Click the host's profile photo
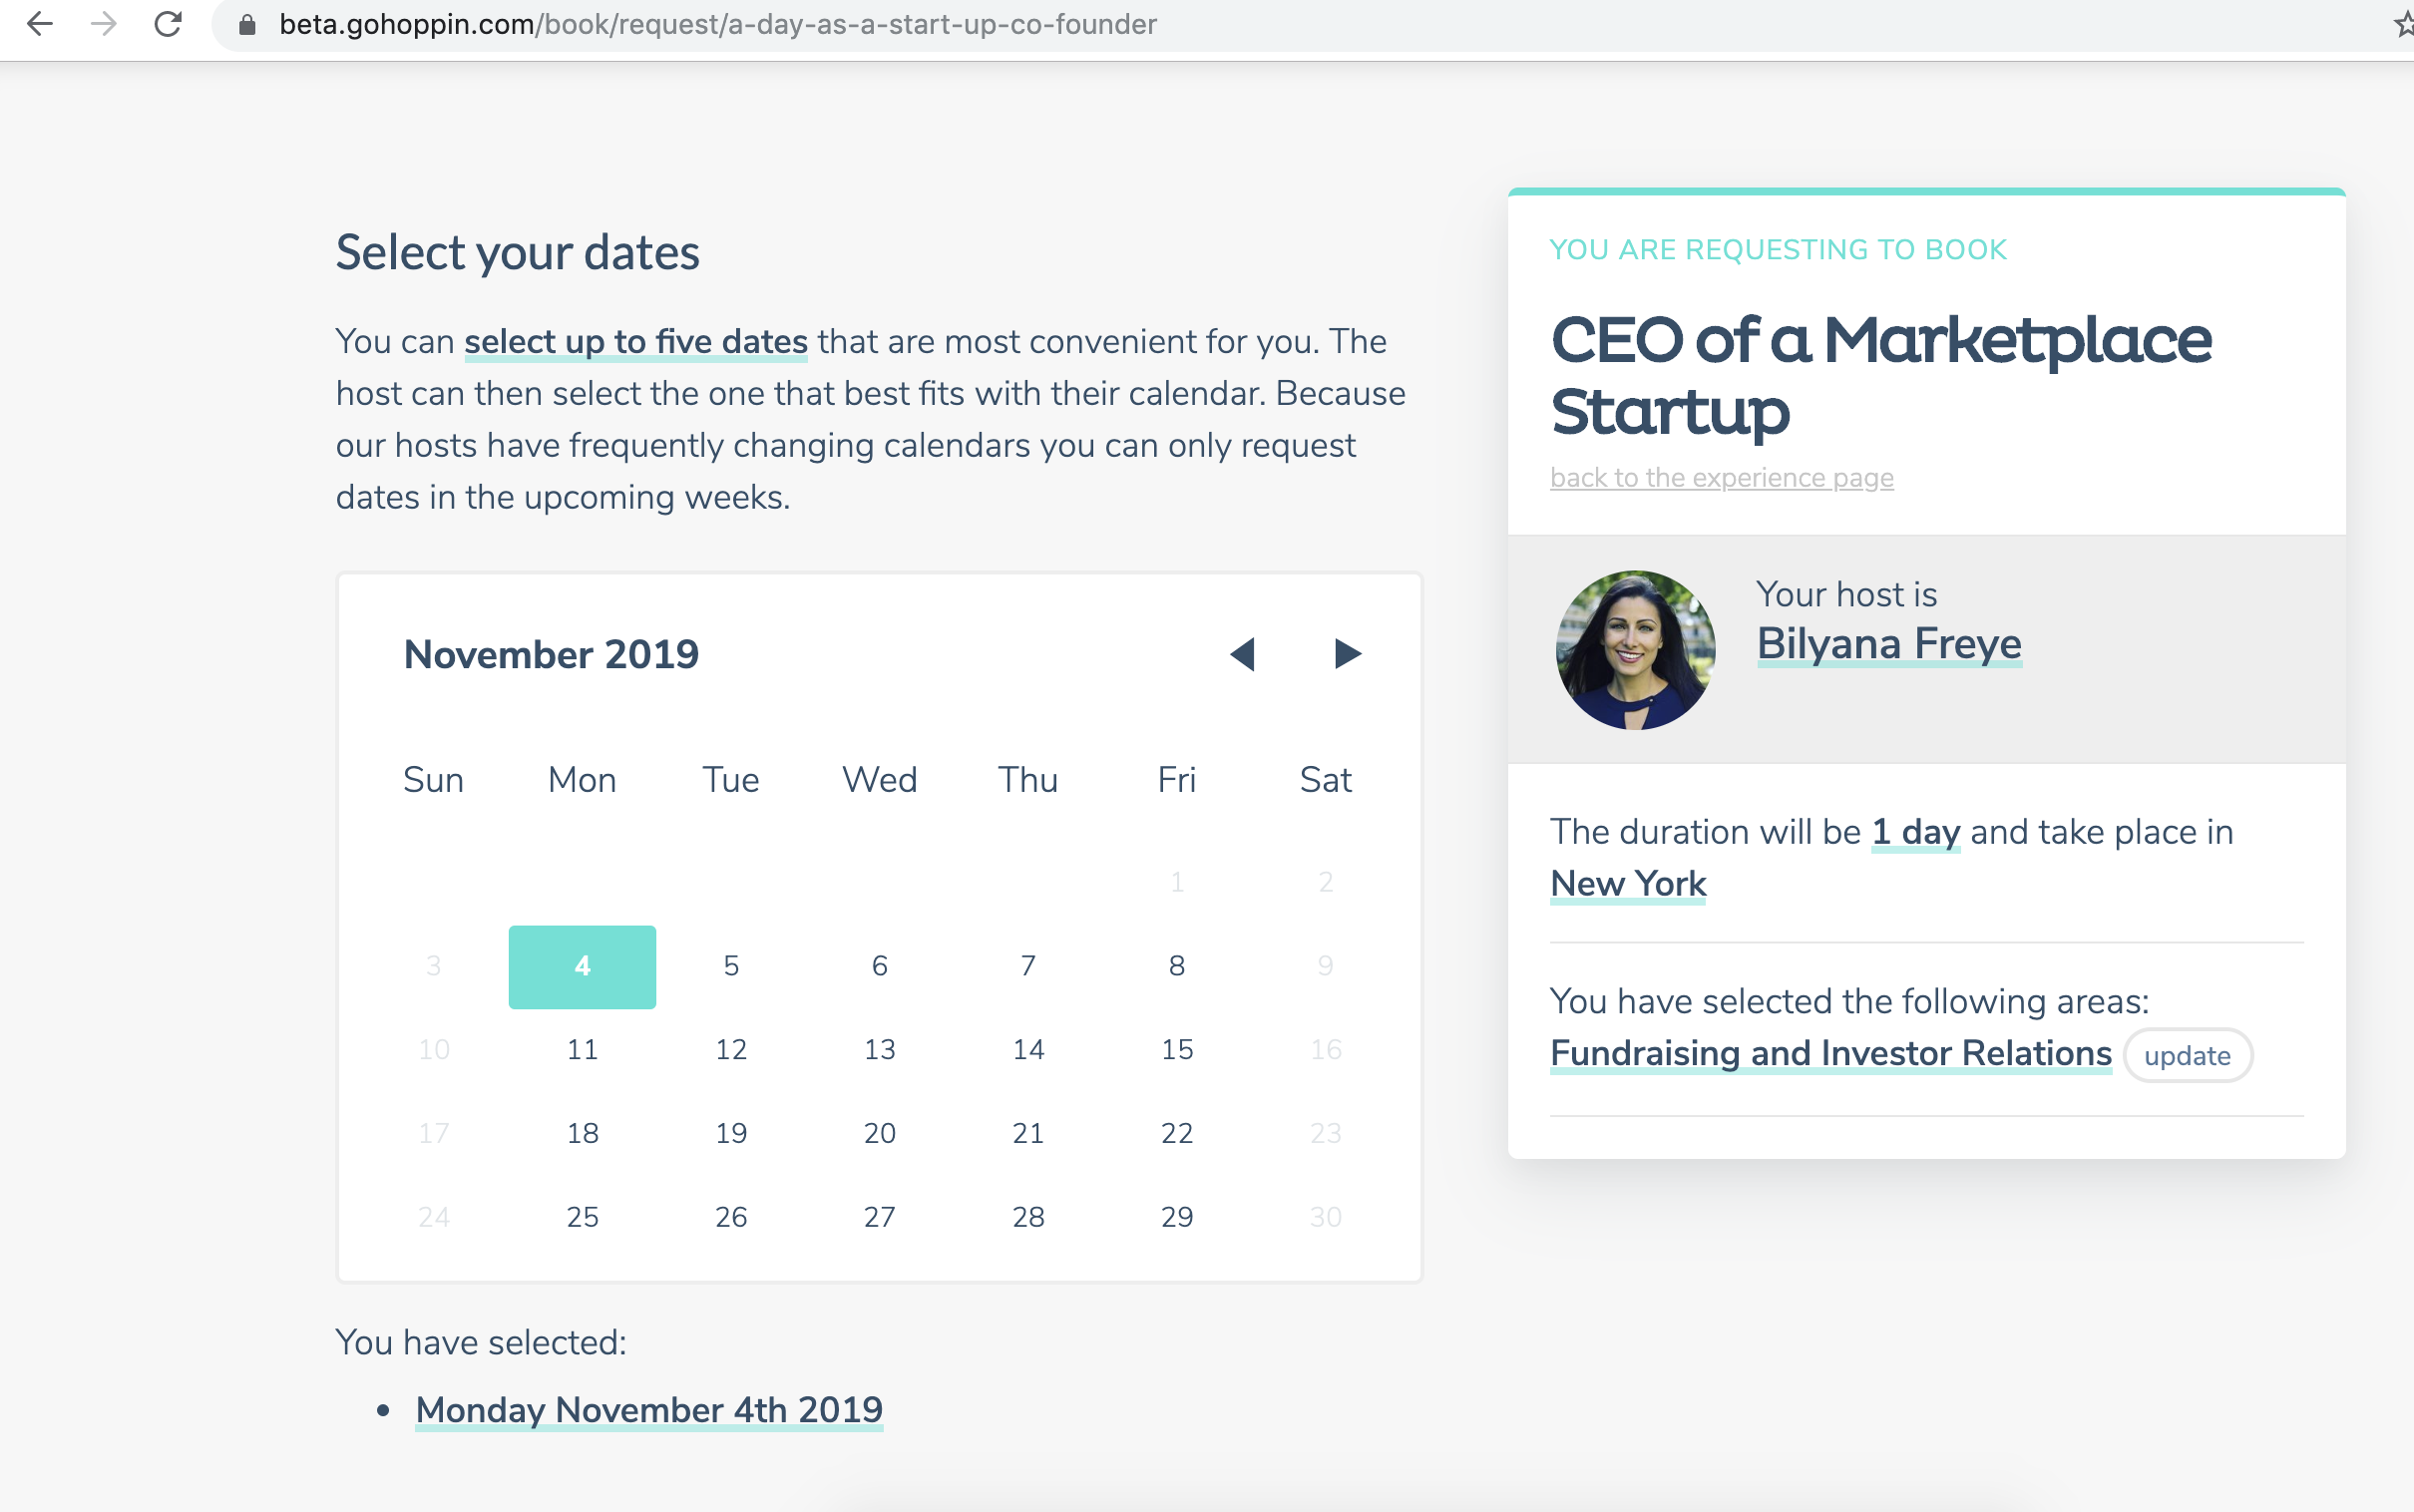The image size is (2414, 1512). (1635, 650)
